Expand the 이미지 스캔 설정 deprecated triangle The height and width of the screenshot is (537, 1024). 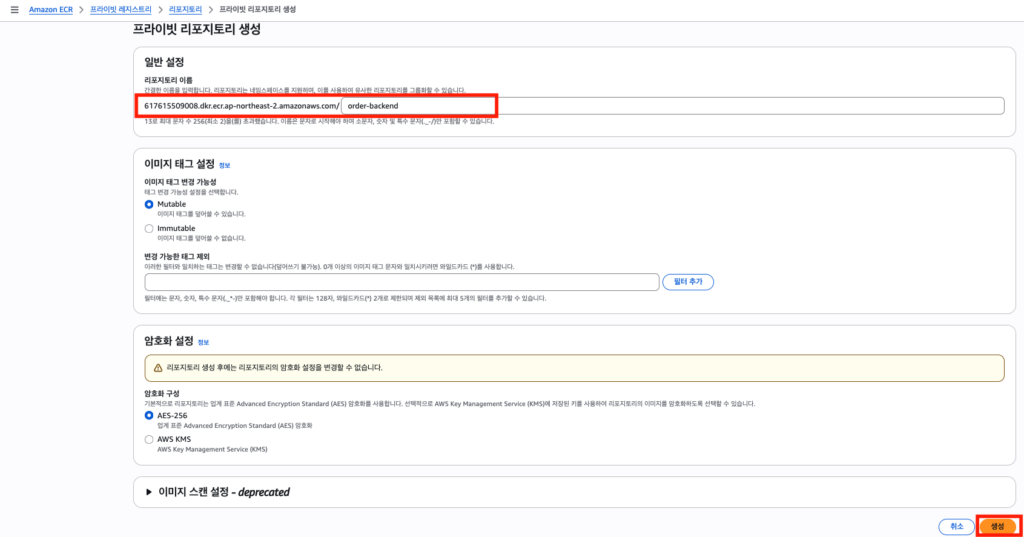(x=150, y=492)
